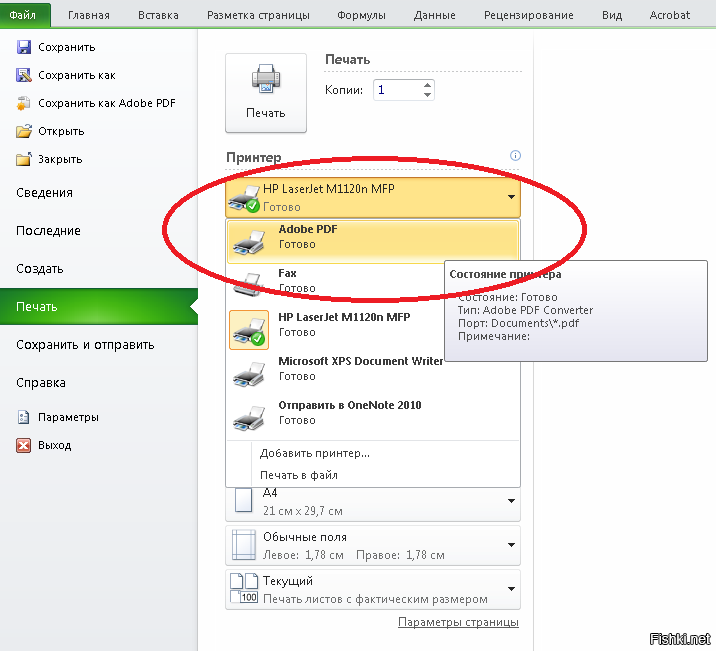Open the Текущий scaling dropdown
Image resolution: width=716 pixels, height=651 pixels.
511,589
